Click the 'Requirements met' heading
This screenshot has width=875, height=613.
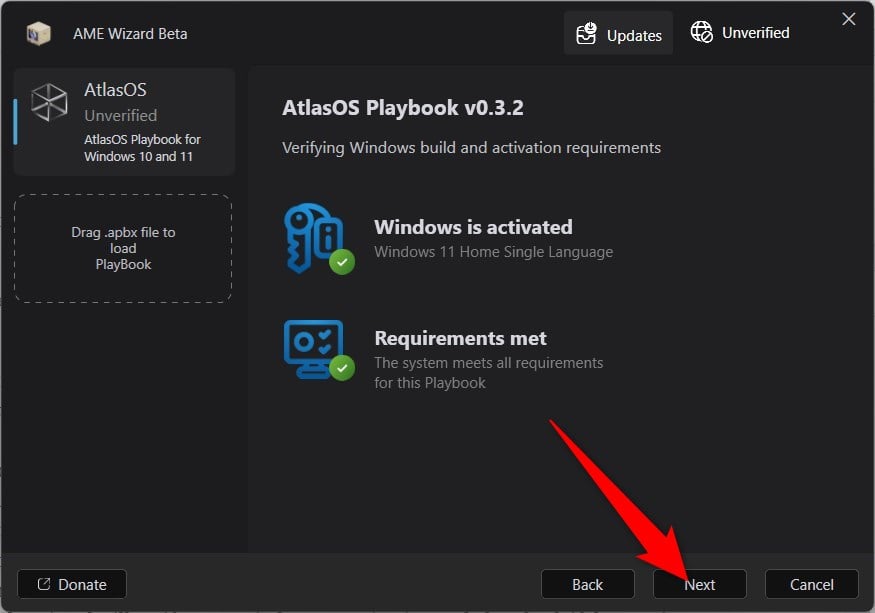coord(460,338)
